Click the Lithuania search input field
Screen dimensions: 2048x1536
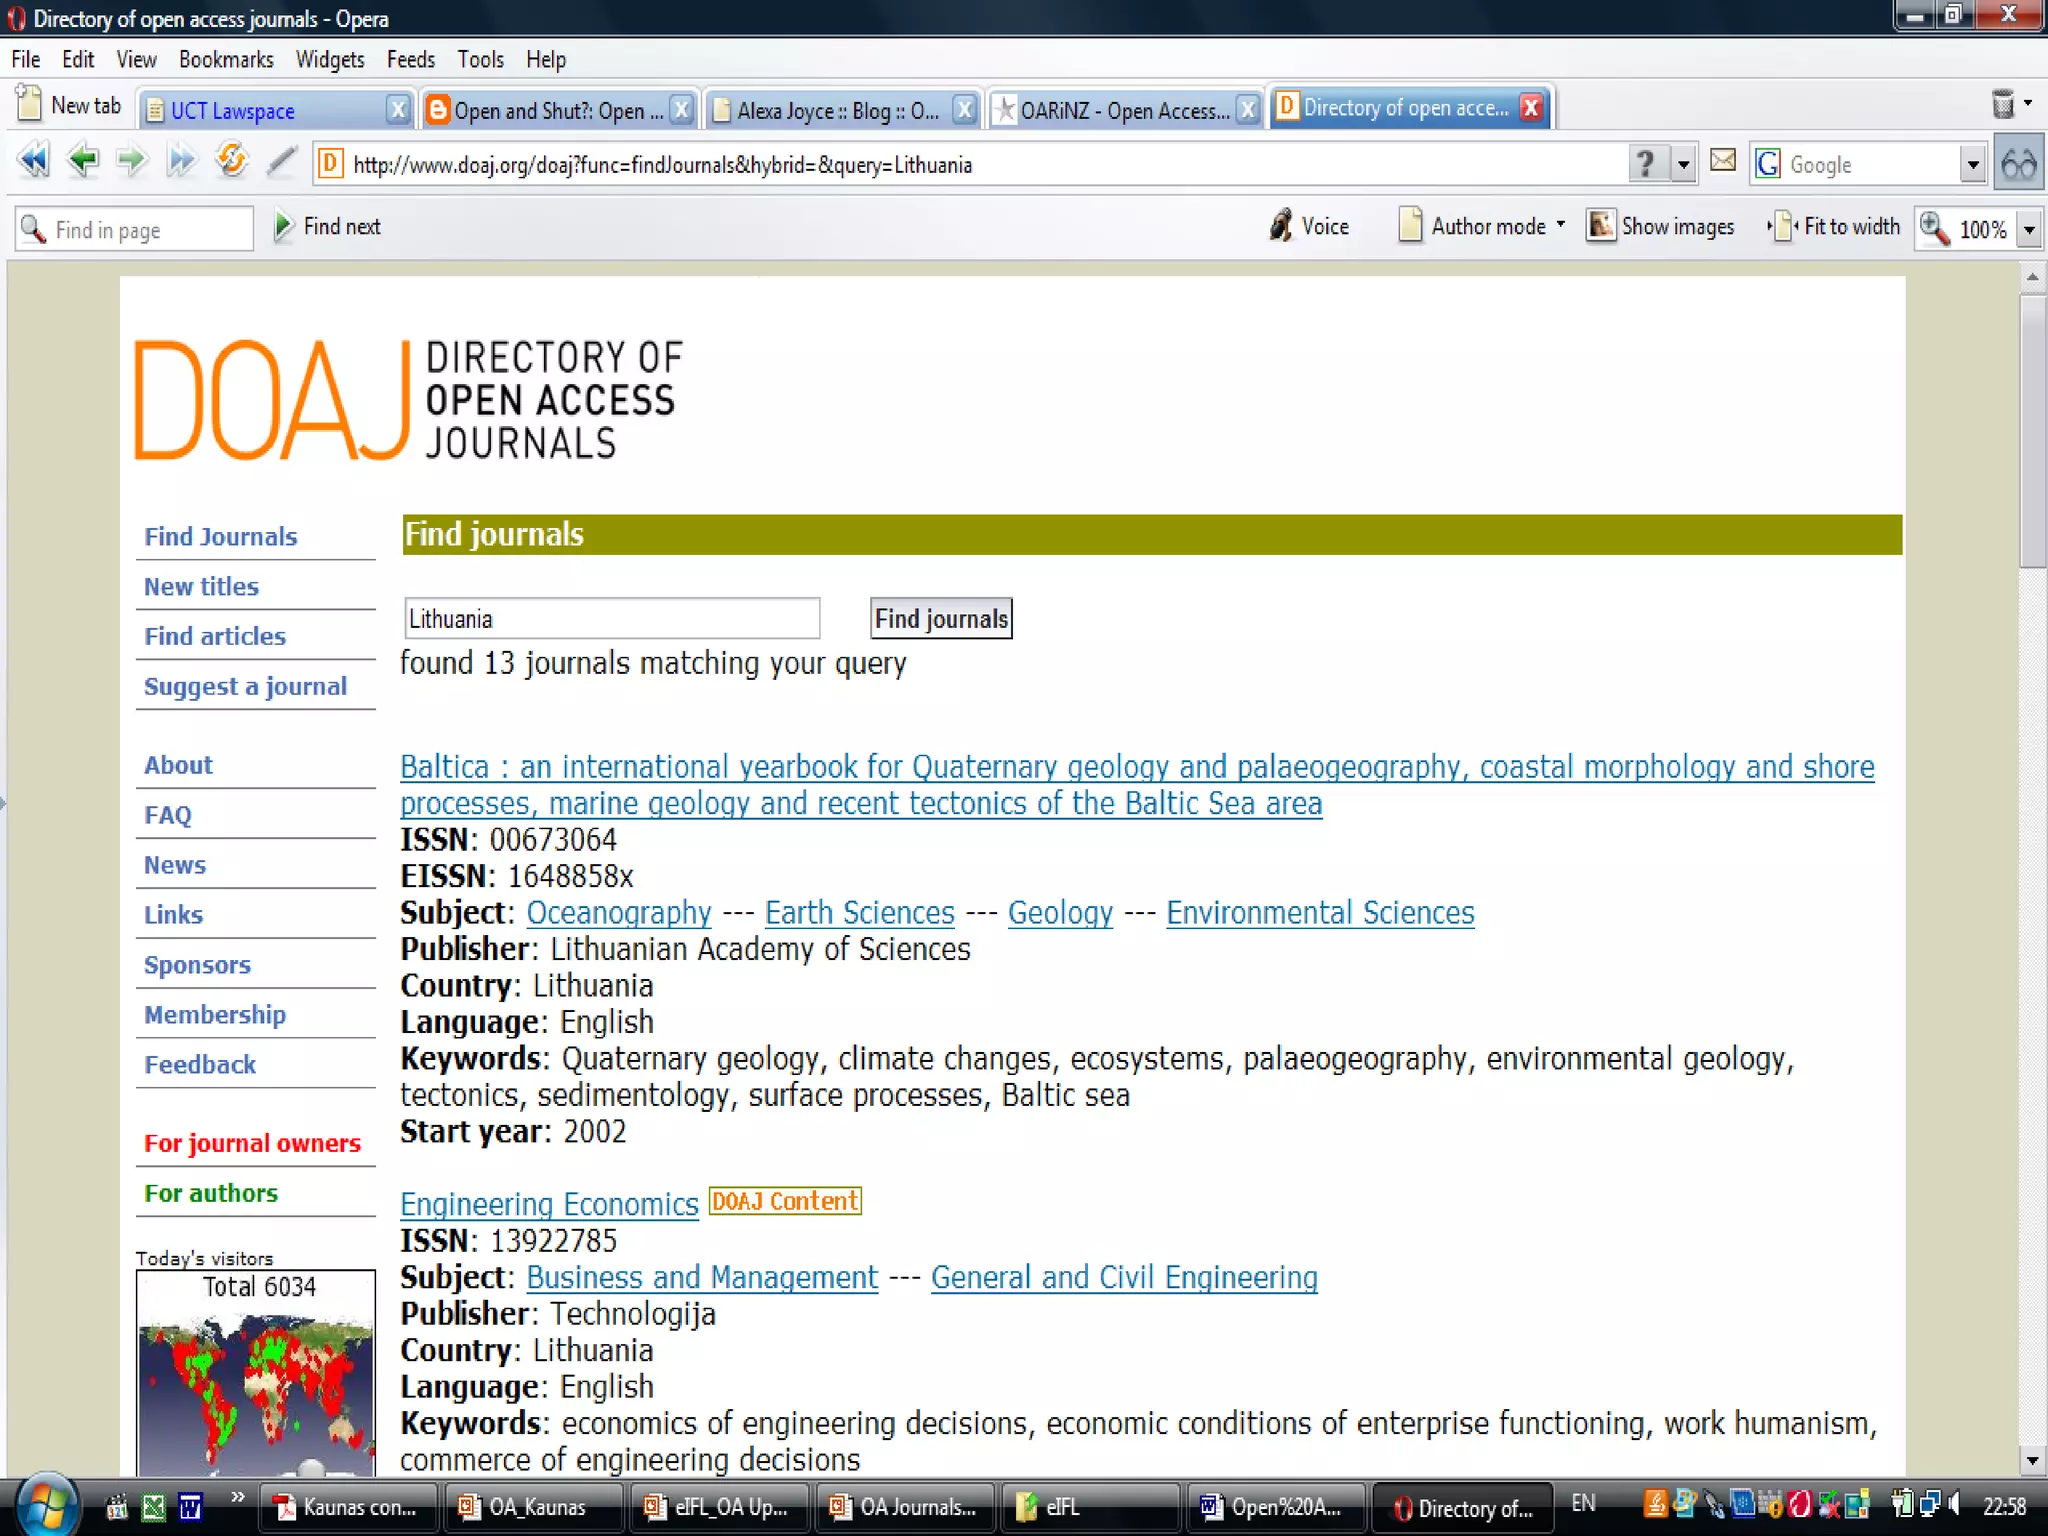pyautogui.click(x=611, y=619)
